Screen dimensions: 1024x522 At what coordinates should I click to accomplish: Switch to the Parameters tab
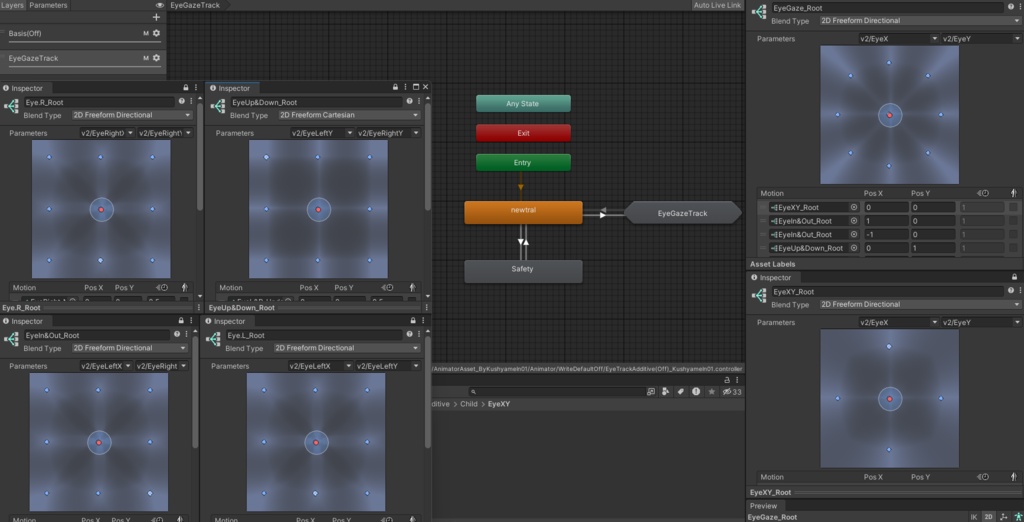[48, 5]
